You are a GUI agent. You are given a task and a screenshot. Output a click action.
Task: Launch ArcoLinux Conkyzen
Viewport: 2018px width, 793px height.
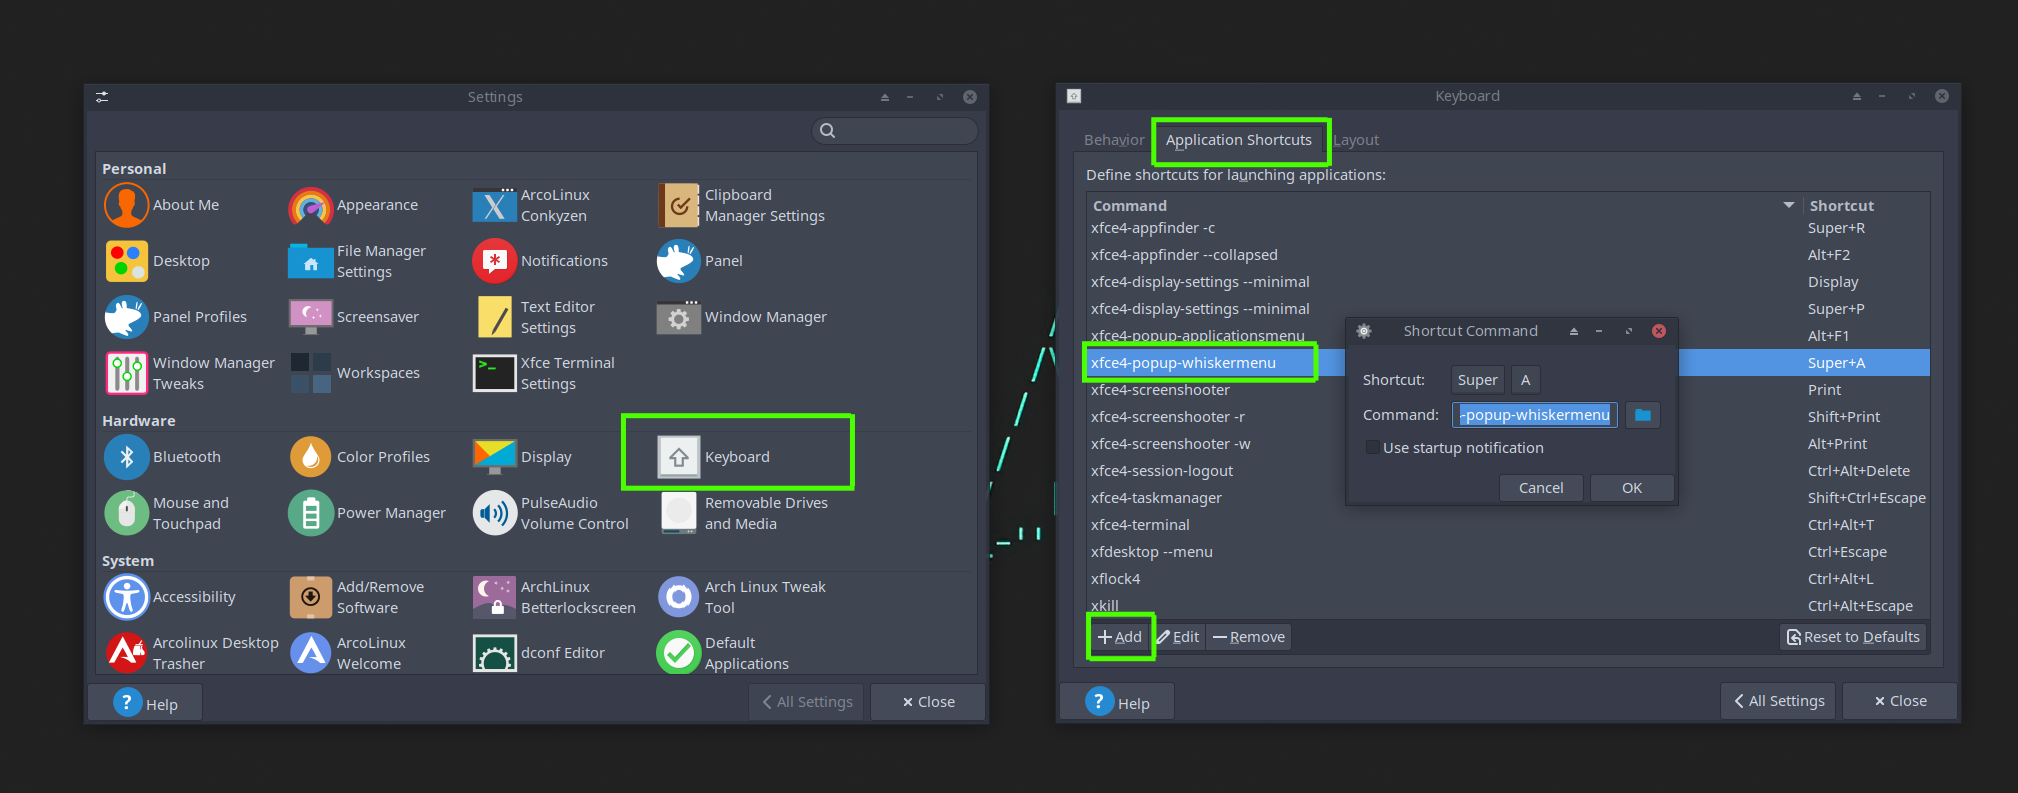(x=532, y=205)
